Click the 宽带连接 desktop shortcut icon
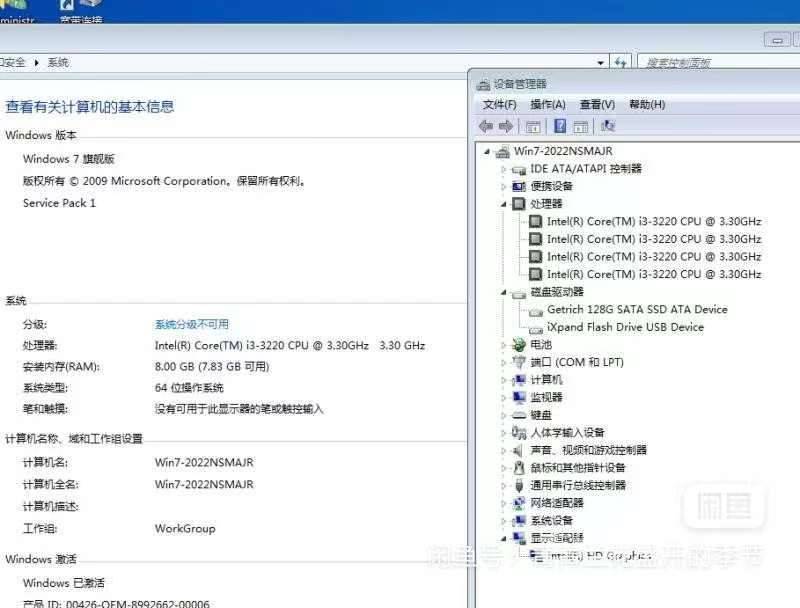Screen dimensions: 800x608 coord(81,10)
